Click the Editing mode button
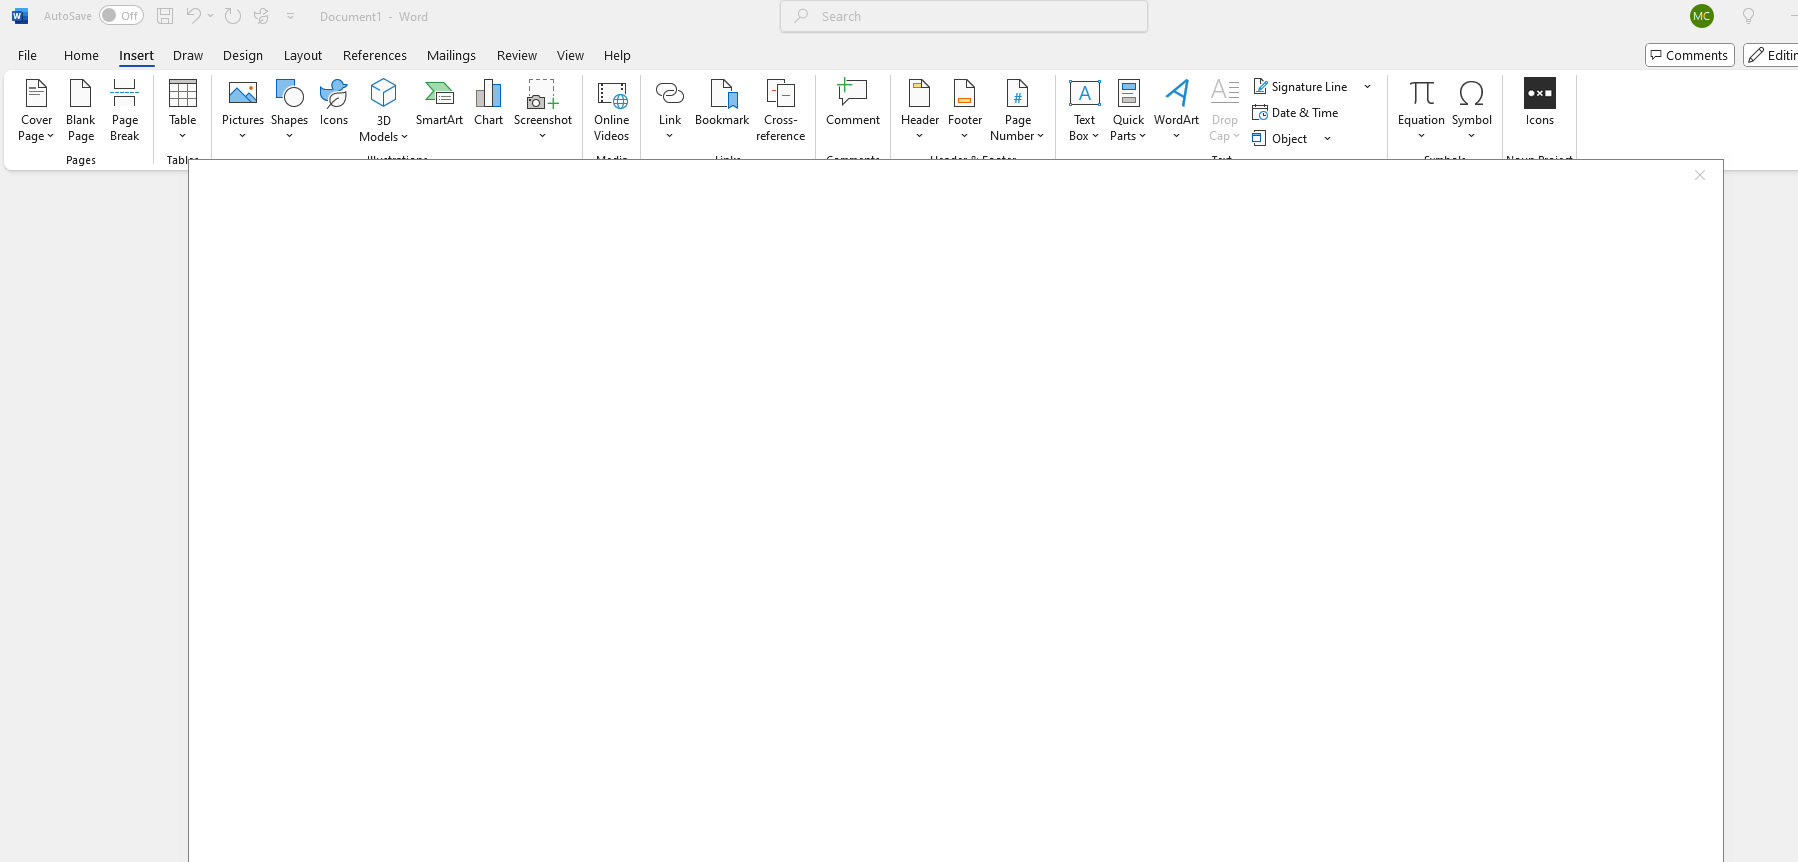1798x862 pixels. pos(1771,55)
